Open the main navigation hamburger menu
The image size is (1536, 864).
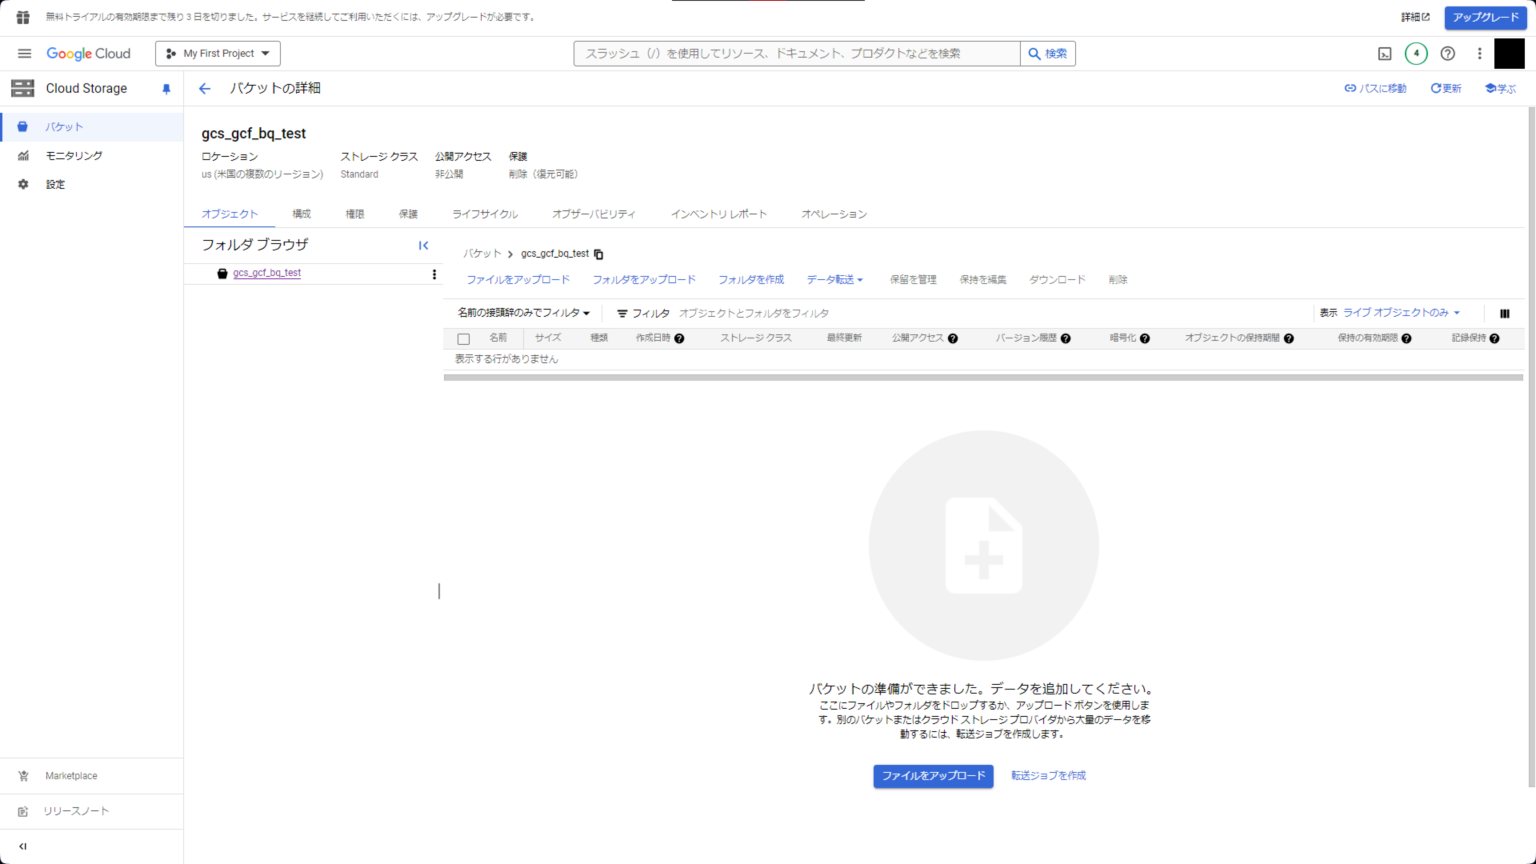pyautogui.click(x=24, y=53)
